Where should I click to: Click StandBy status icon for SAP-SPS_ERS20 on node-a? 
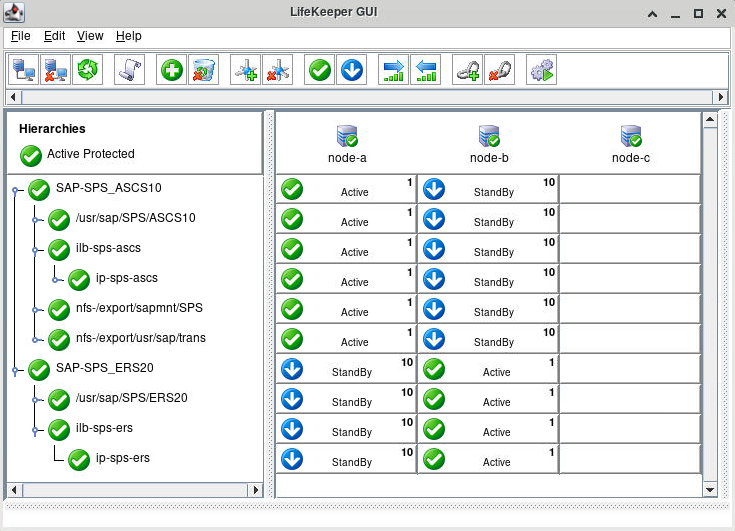(x=292, y=369)
